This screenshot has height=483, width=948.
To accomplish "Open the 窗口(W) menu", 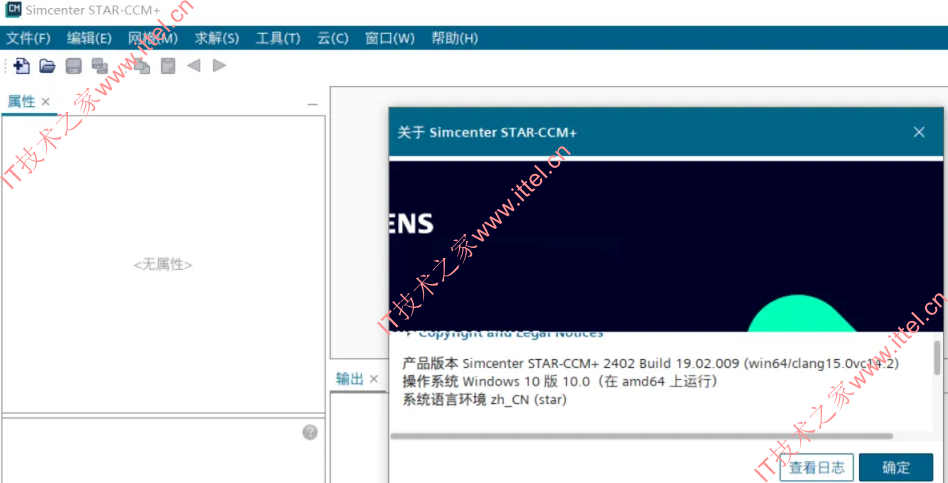I will click(x=390, y=38).
